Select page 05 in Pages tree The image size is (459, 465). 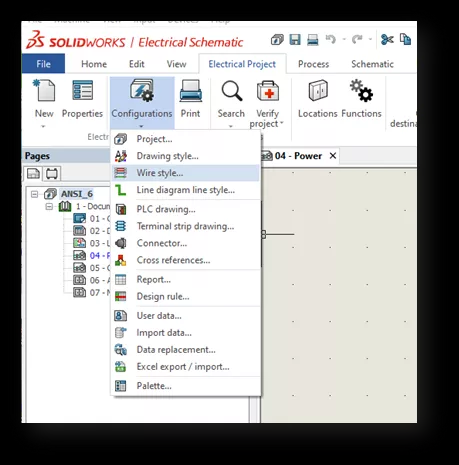click(x=92, y=268)
